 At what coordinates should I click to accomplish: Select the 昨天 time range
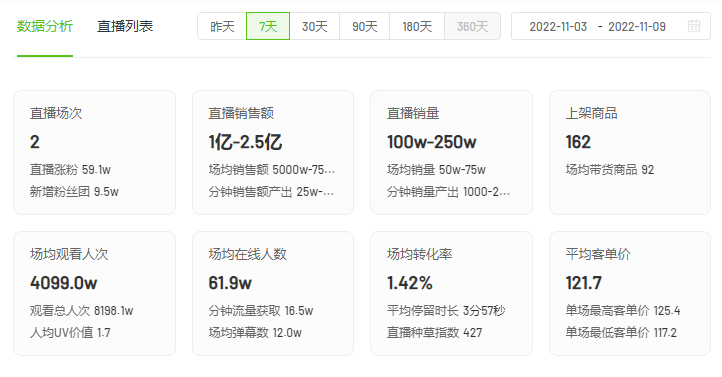coord(222,26)
